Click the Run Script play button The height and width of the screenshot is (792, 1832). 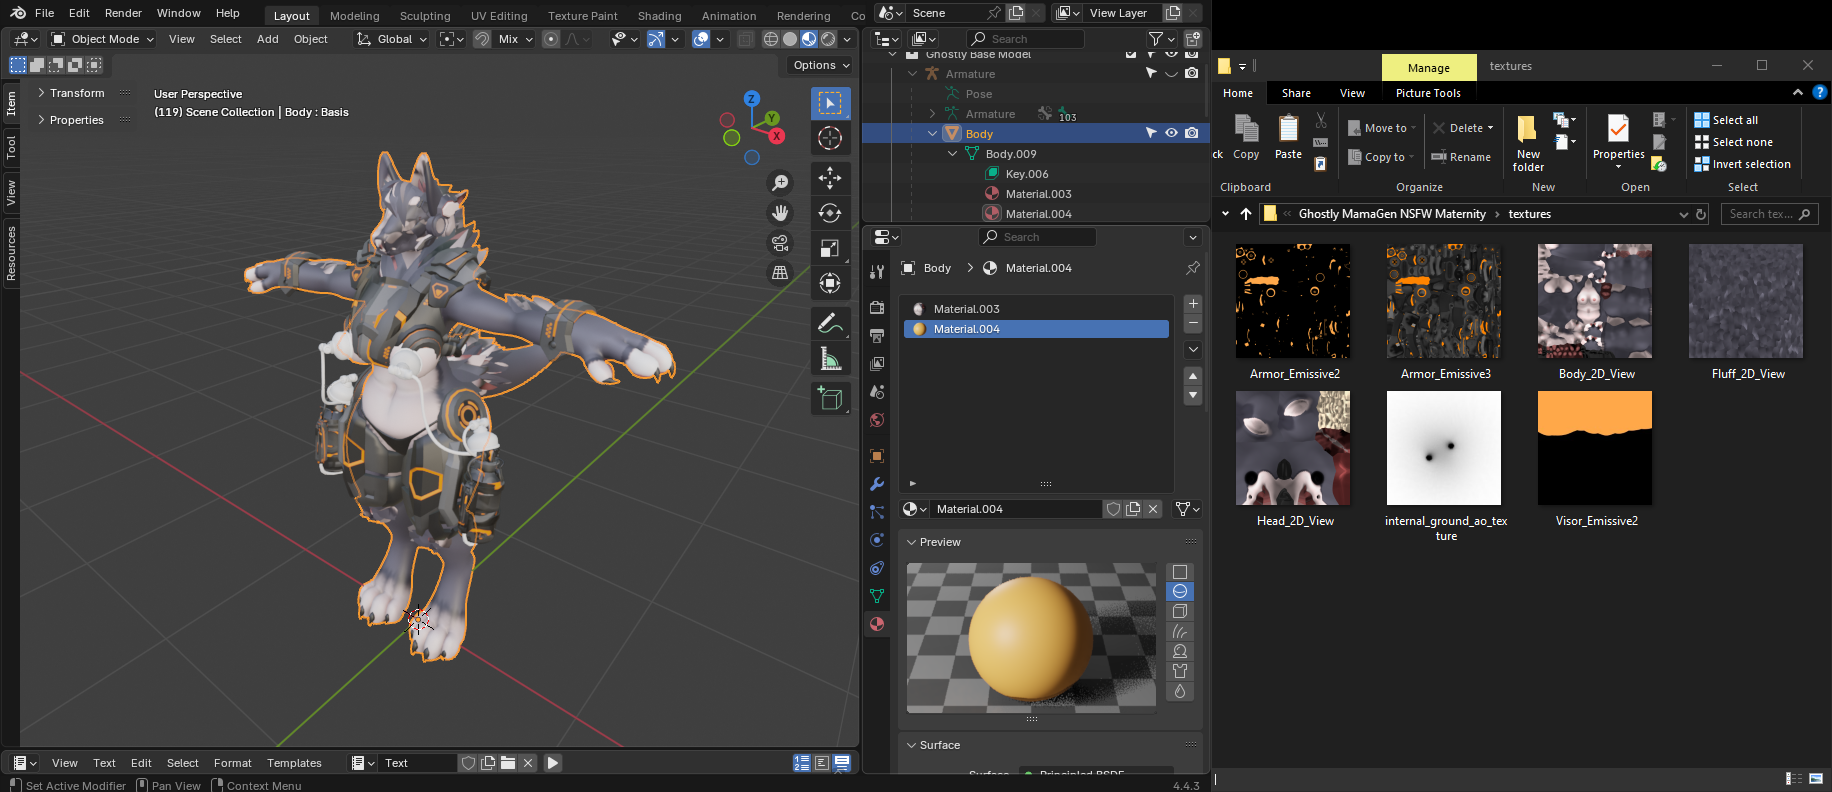[x=552, y=763]
